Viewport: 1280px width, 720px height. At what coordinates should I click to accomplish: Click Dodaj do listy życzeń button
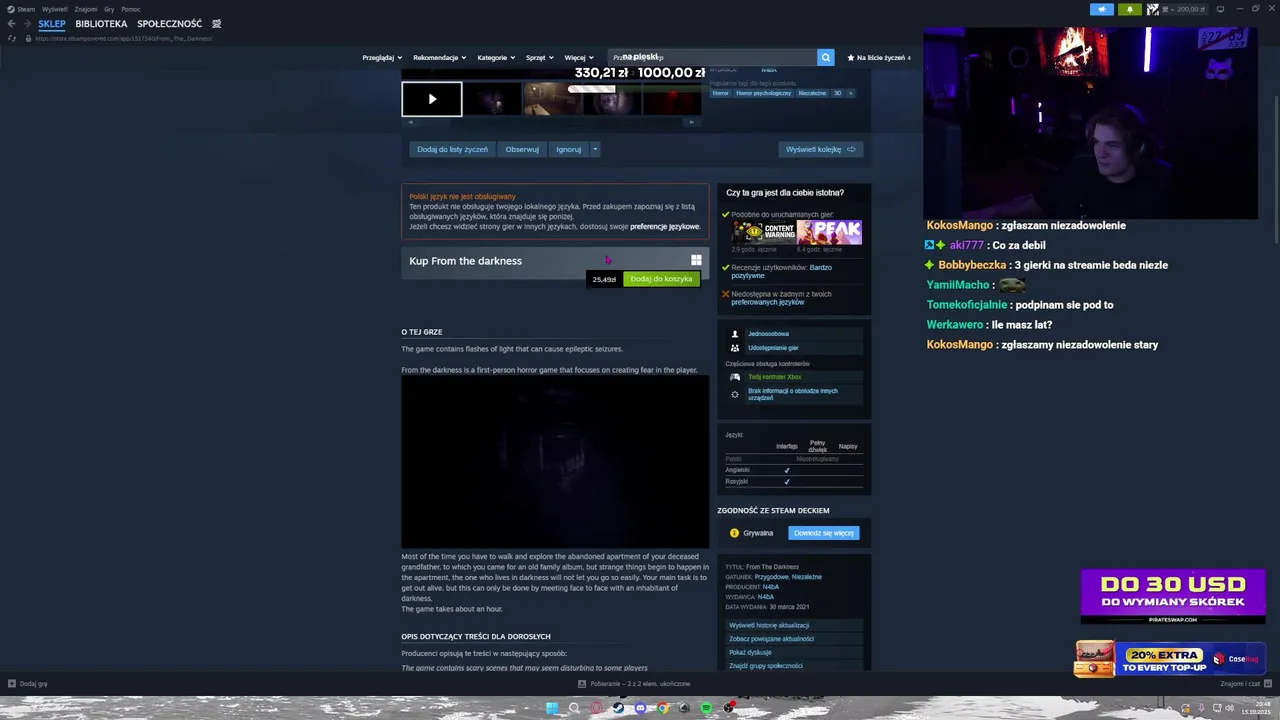click(x=452, y=149)
